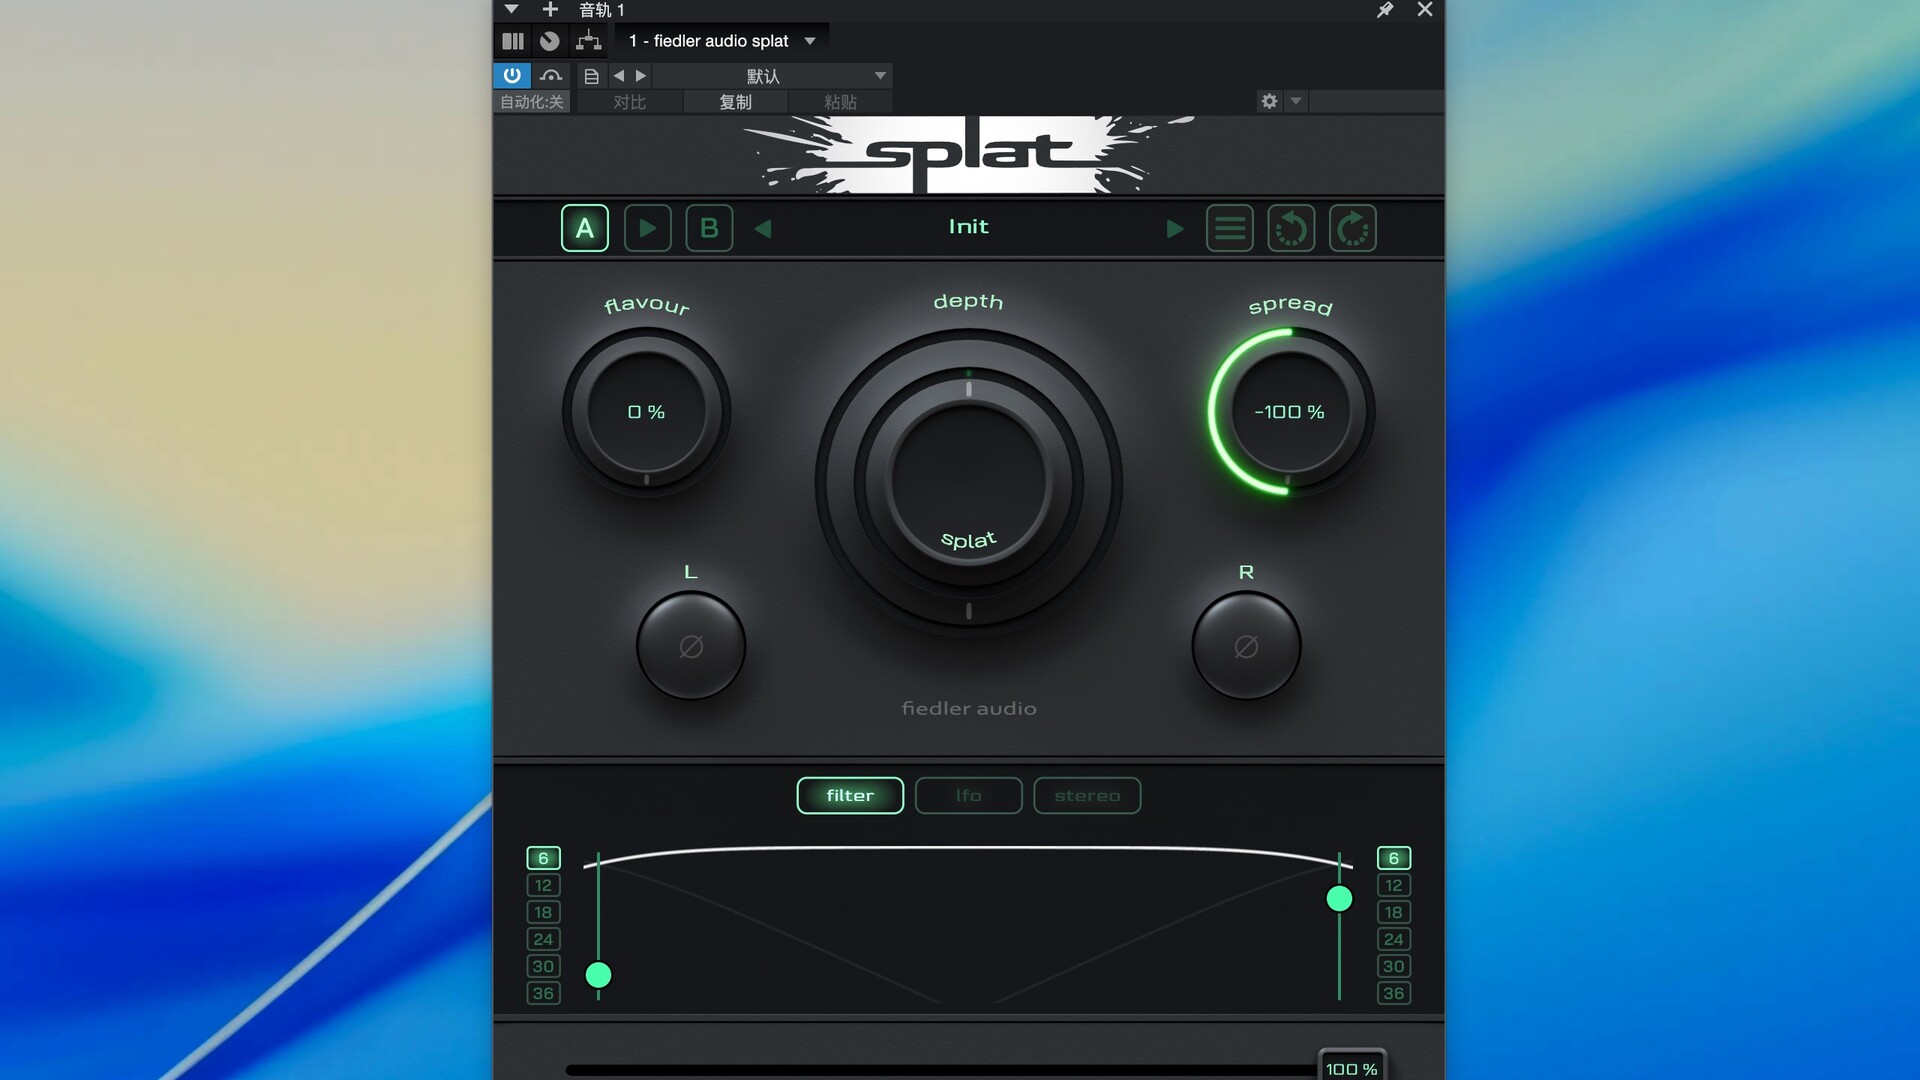Switch to the lfo tab

(968, 796)
